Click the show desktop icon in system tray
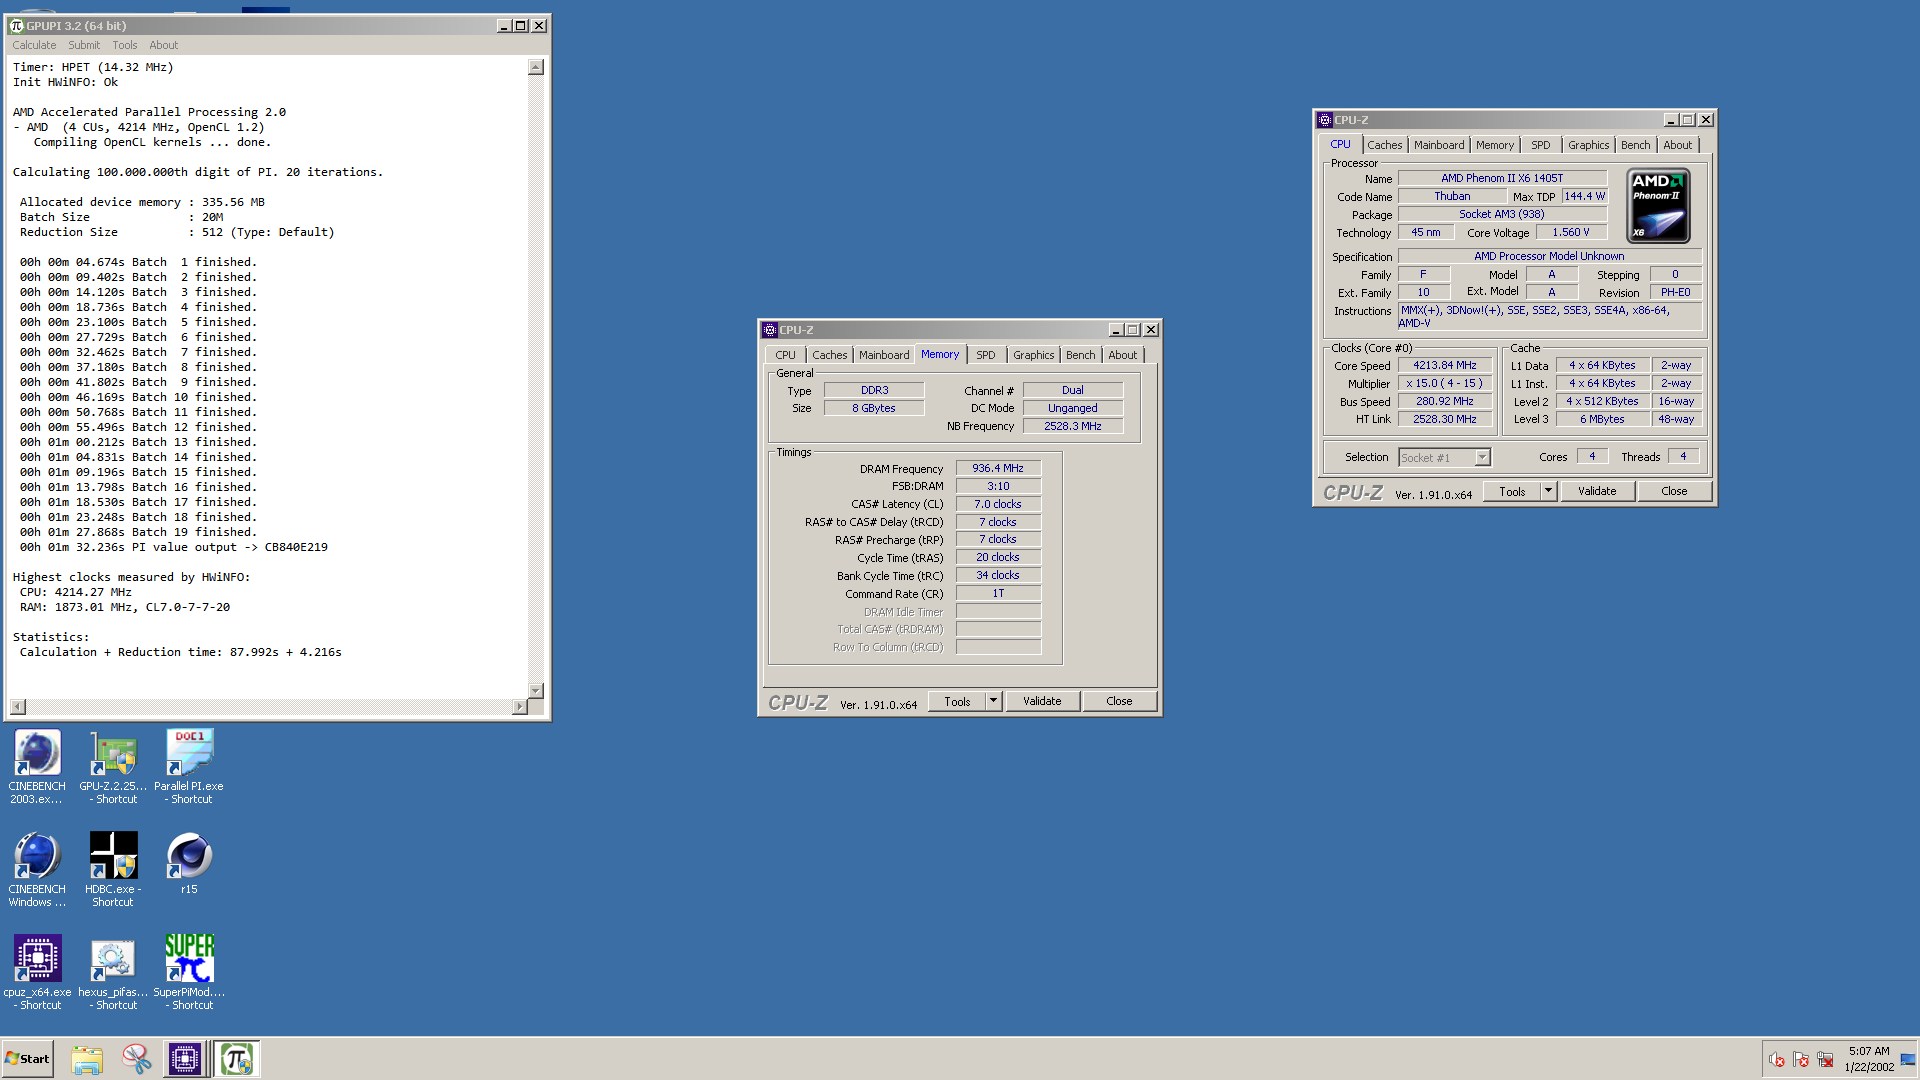 [x=1908, y=1060]
